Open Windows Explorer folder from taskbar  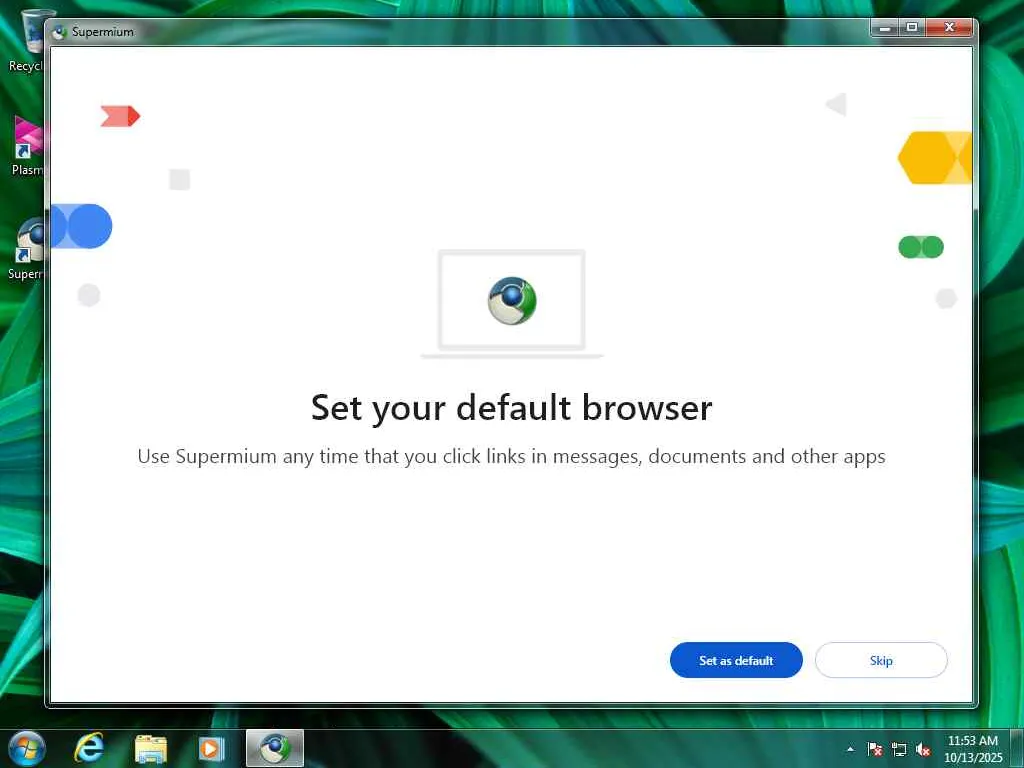150,749
